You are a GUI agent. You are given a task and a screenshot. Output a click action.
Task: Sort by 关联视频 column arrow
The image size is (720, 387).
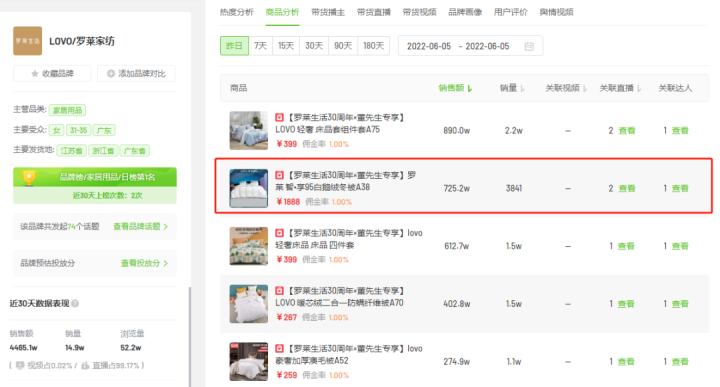[585, 88]
